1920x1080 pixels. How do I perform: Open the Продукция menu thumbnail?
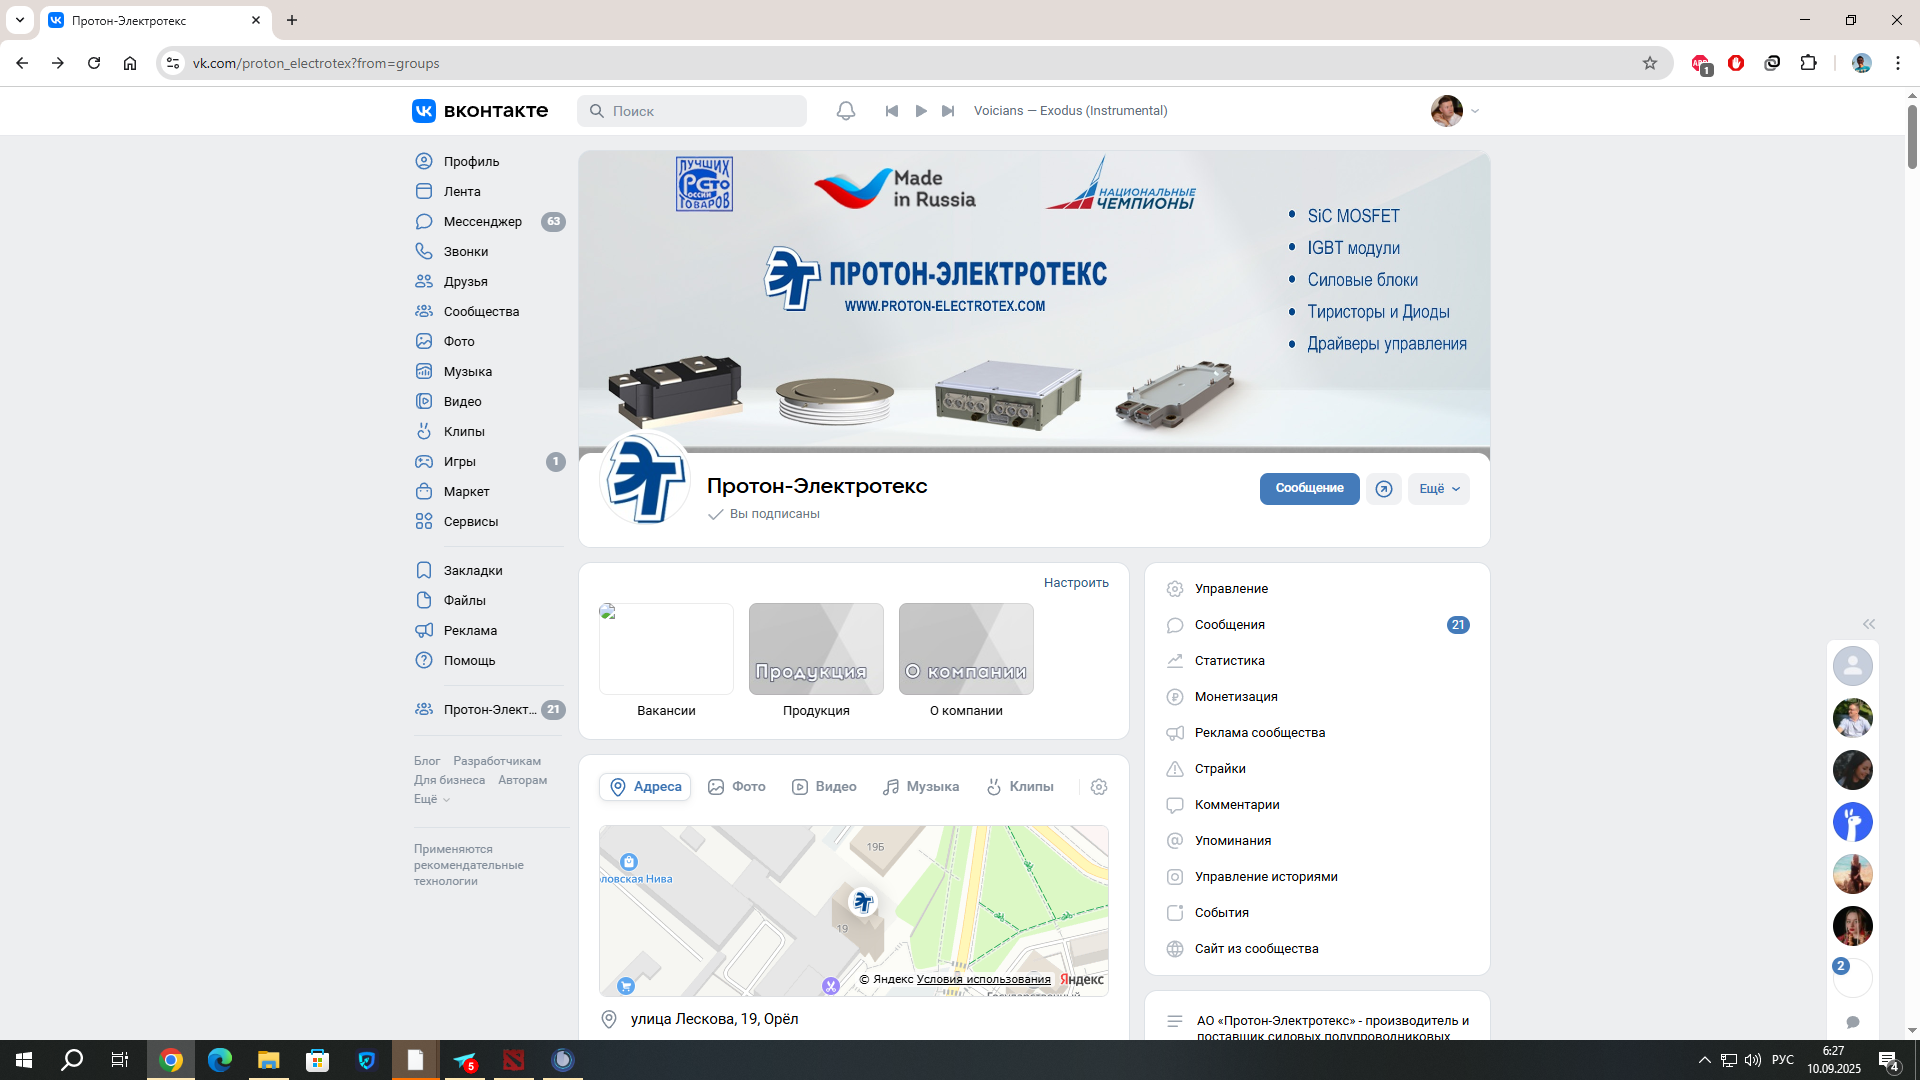tap(816, 650)
